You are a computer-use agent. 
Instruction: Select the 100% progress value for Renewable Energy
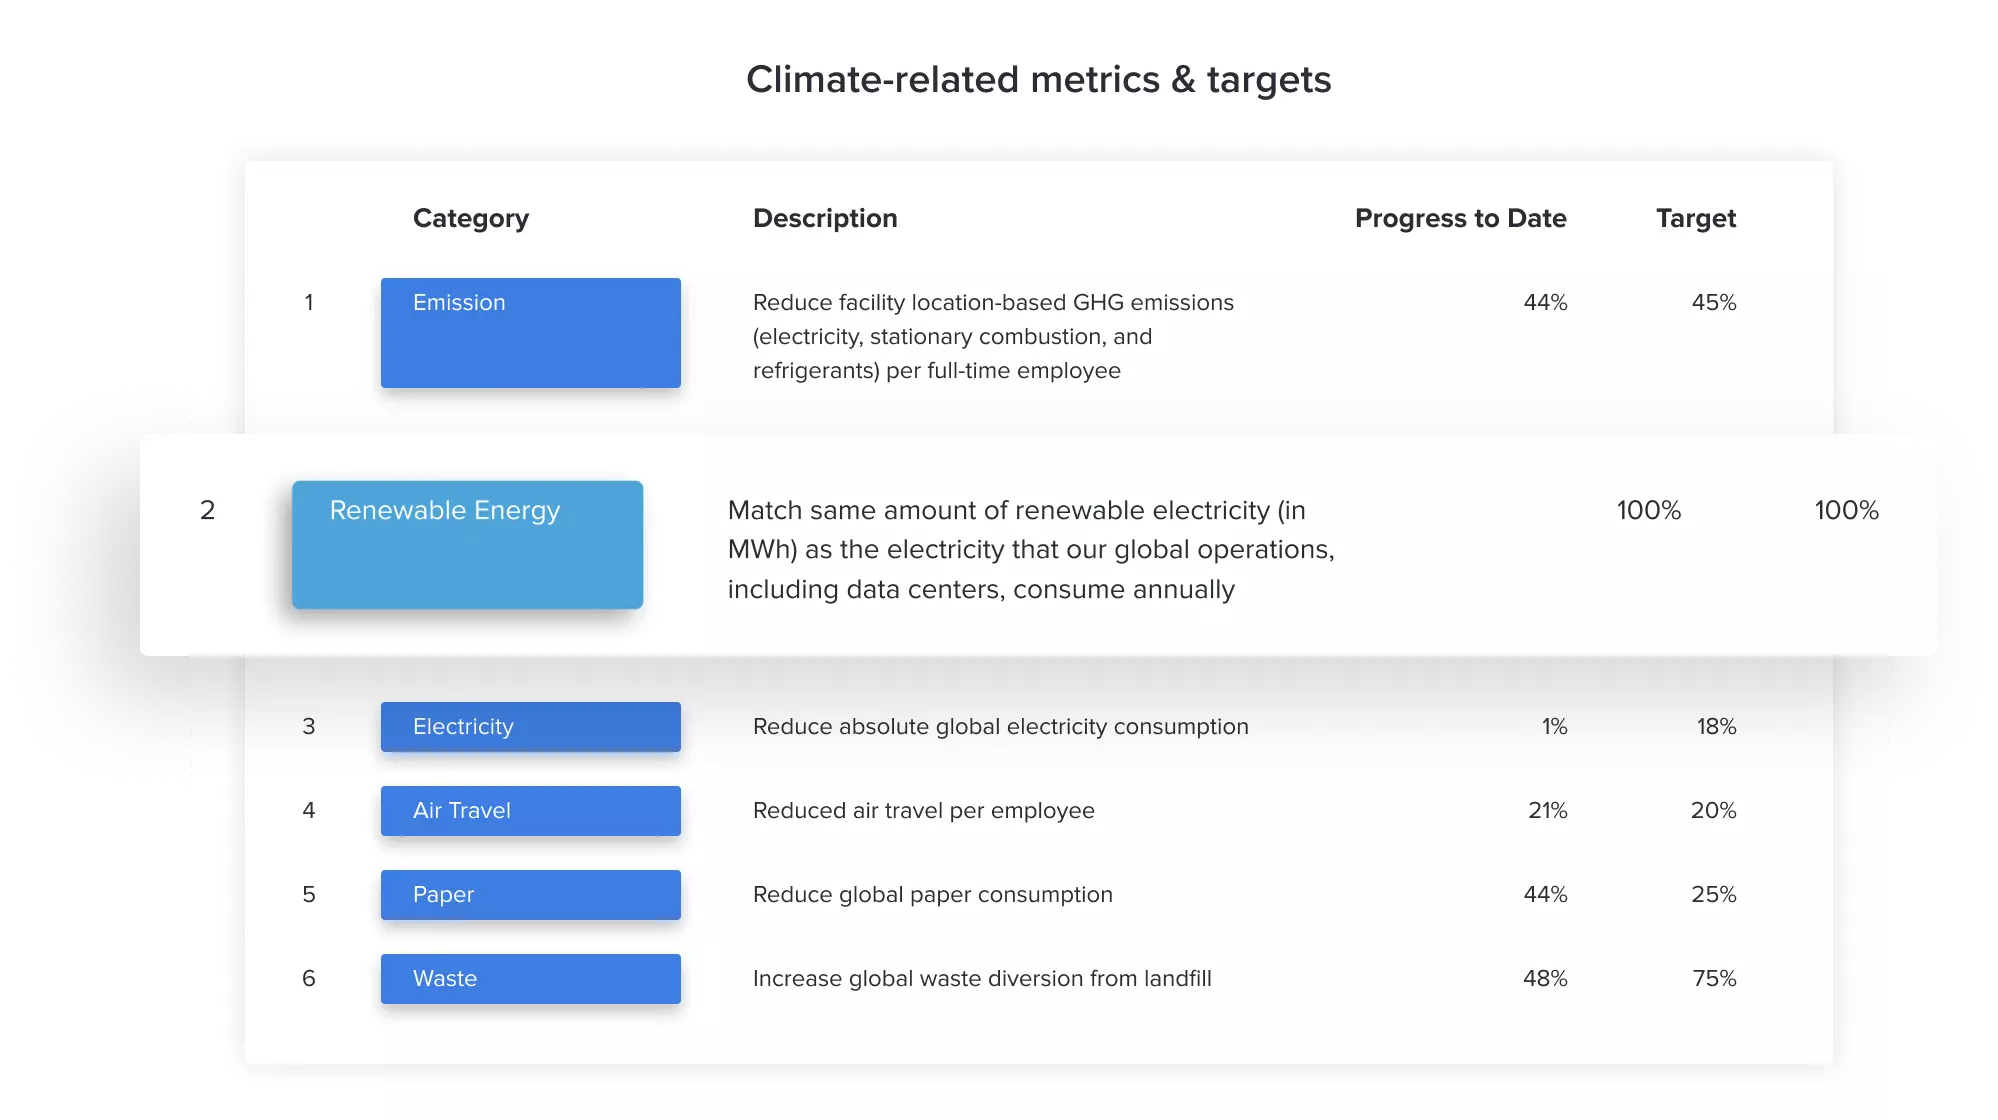(1648, 510)
